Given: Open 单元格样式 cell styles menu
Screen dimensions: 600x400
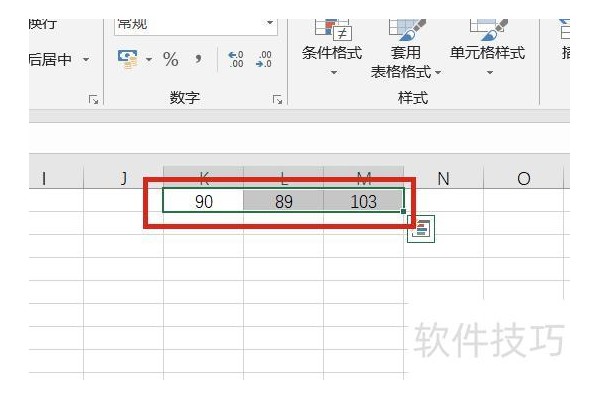Looking at the screenshot, I should pyautogui.click(x=488, y=48).
